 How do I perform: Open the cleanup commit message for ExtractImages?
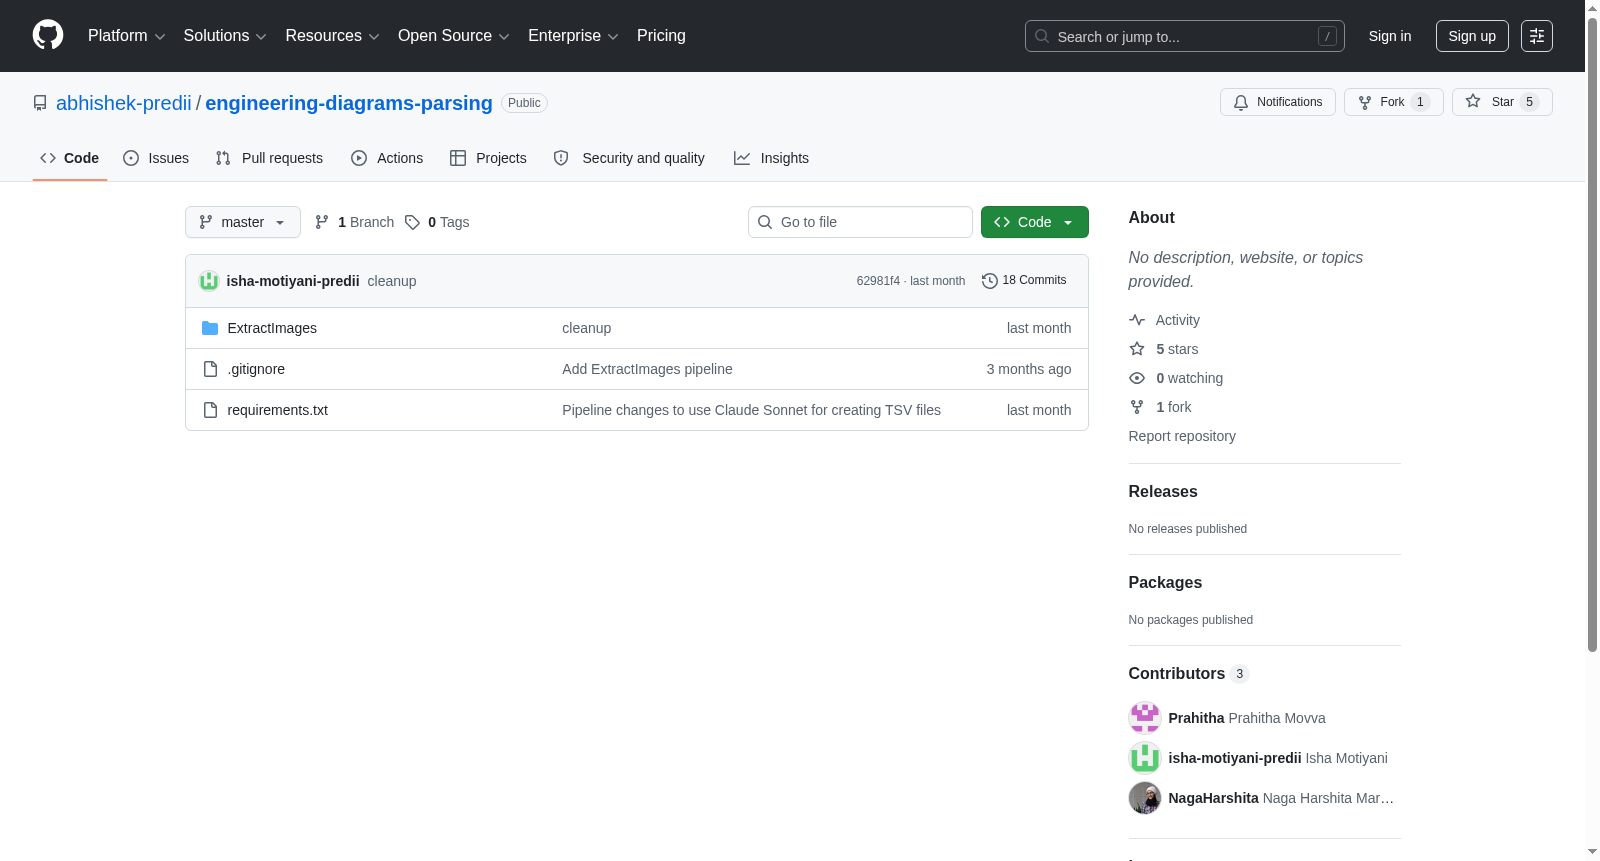click(x=586, y=328)
